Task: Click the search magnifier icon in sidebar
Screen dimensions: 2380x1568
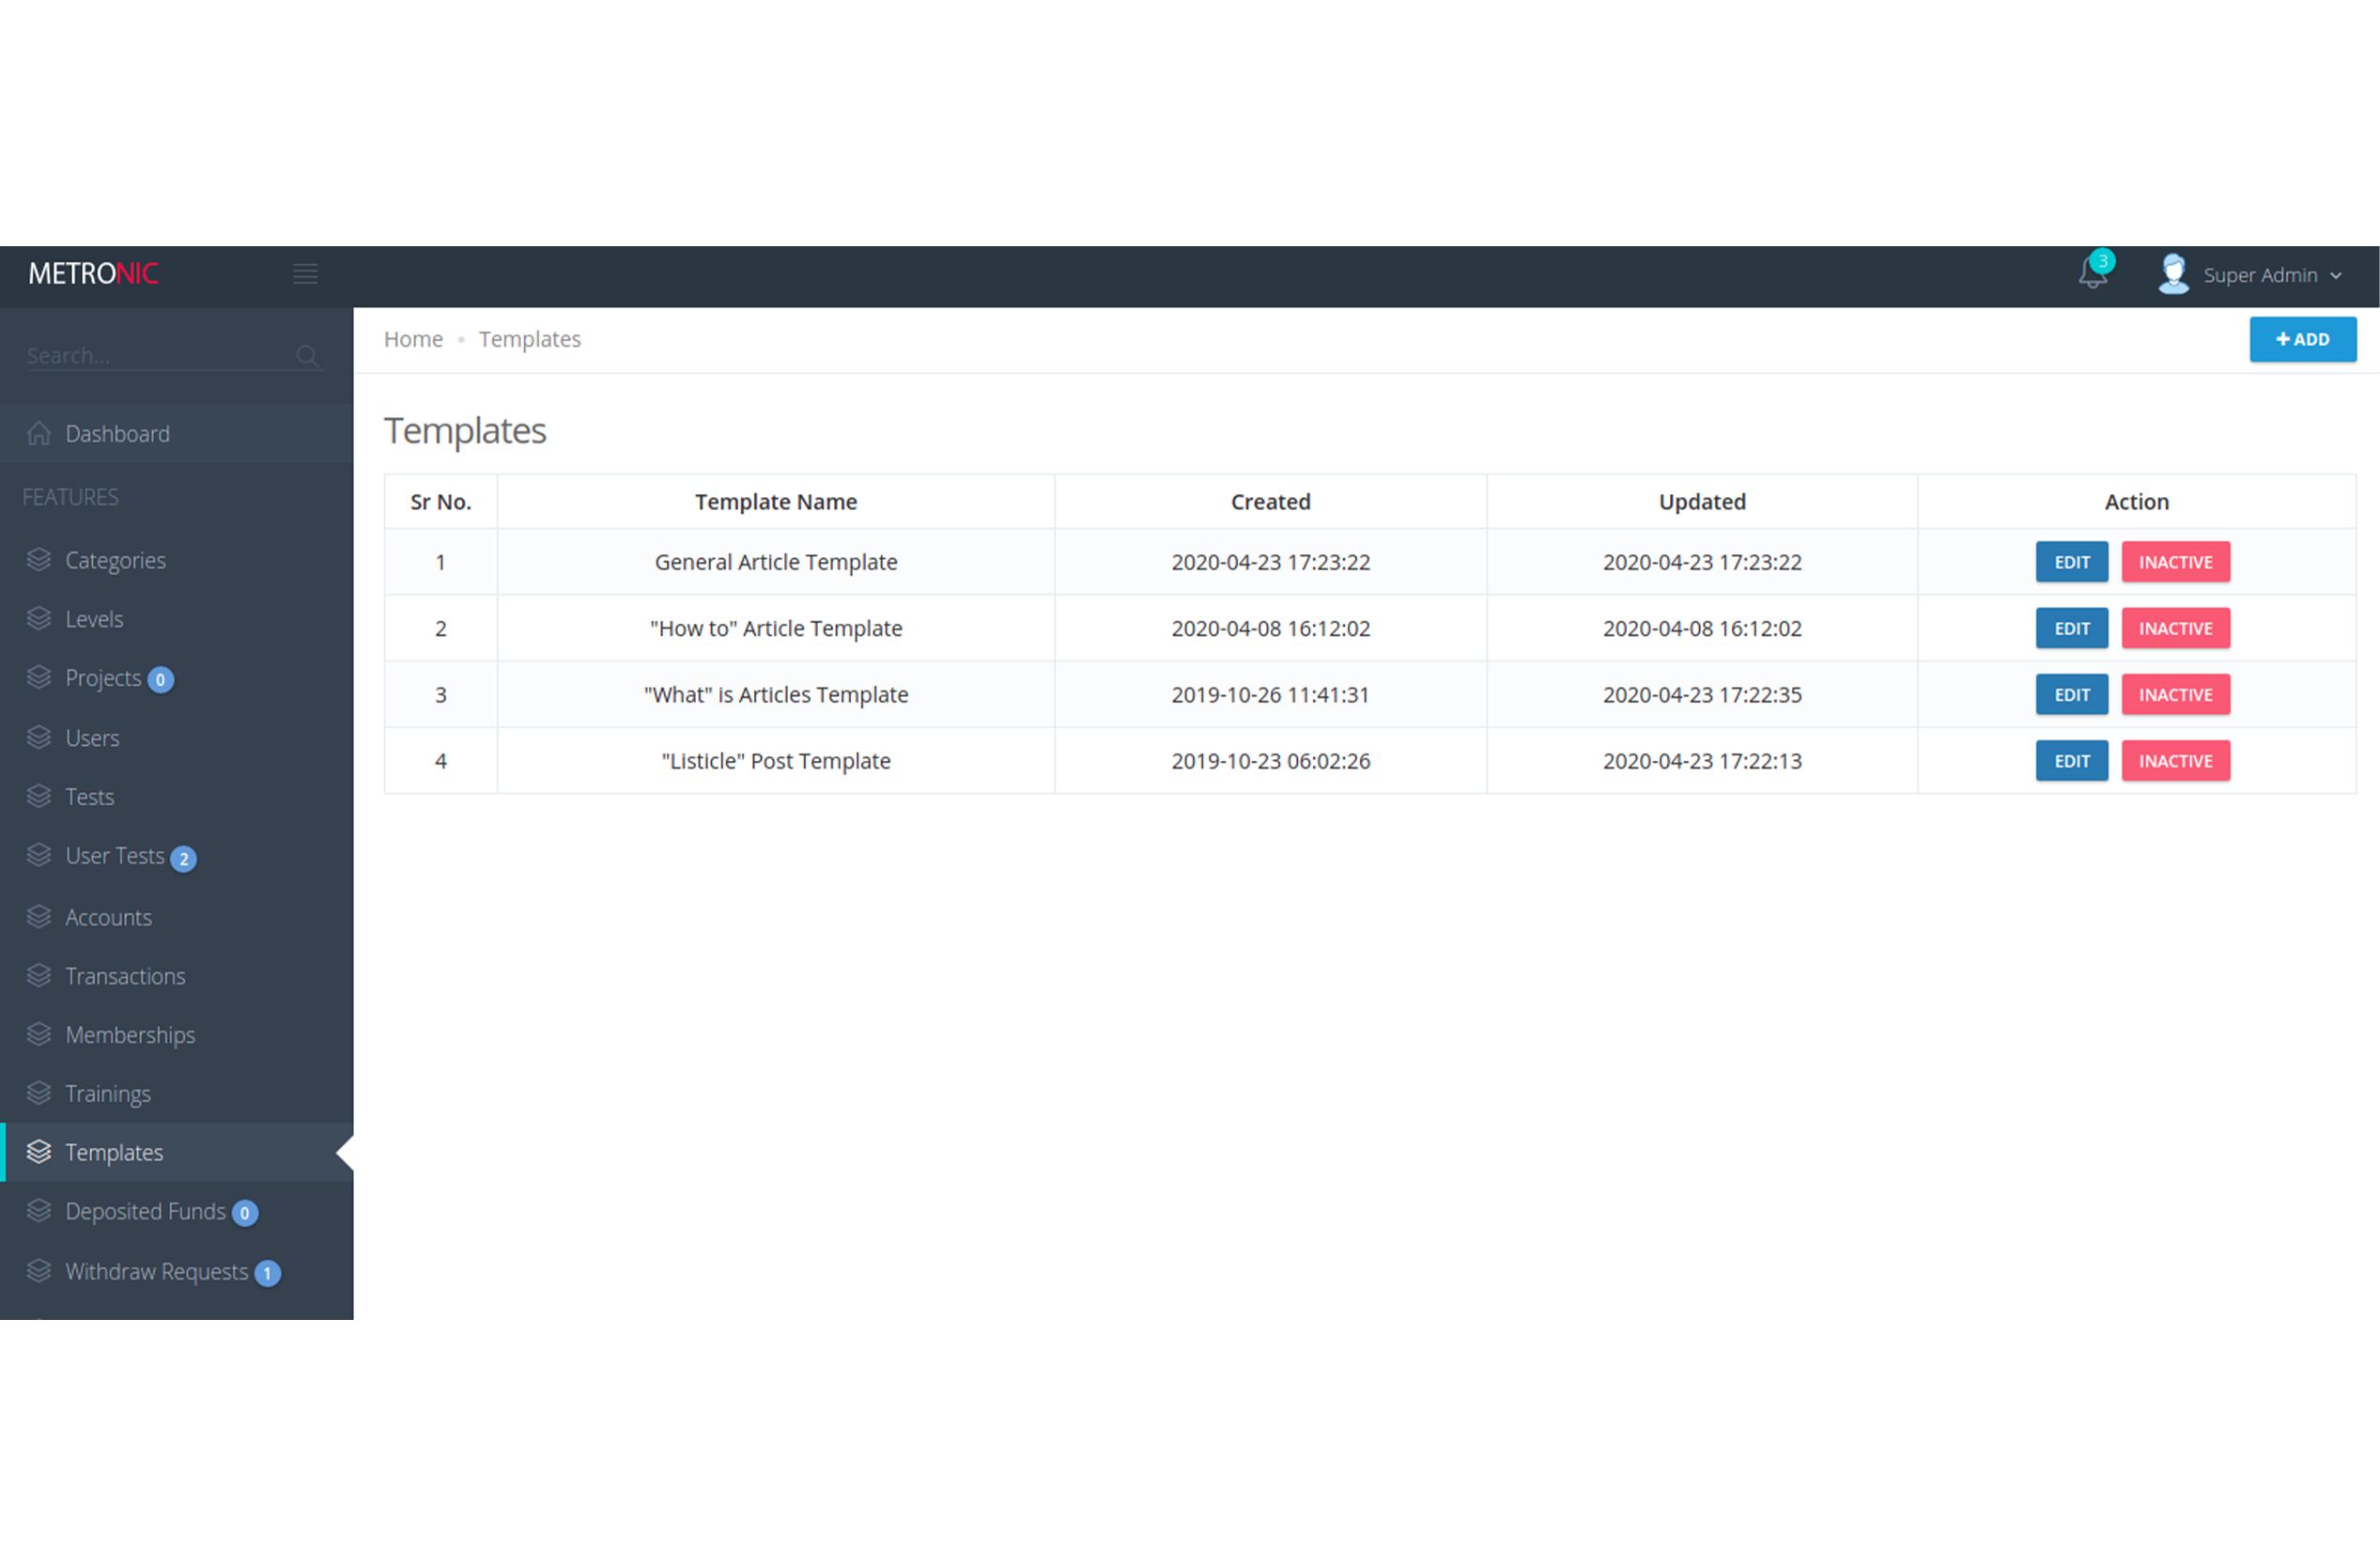Action: [307, 356]
